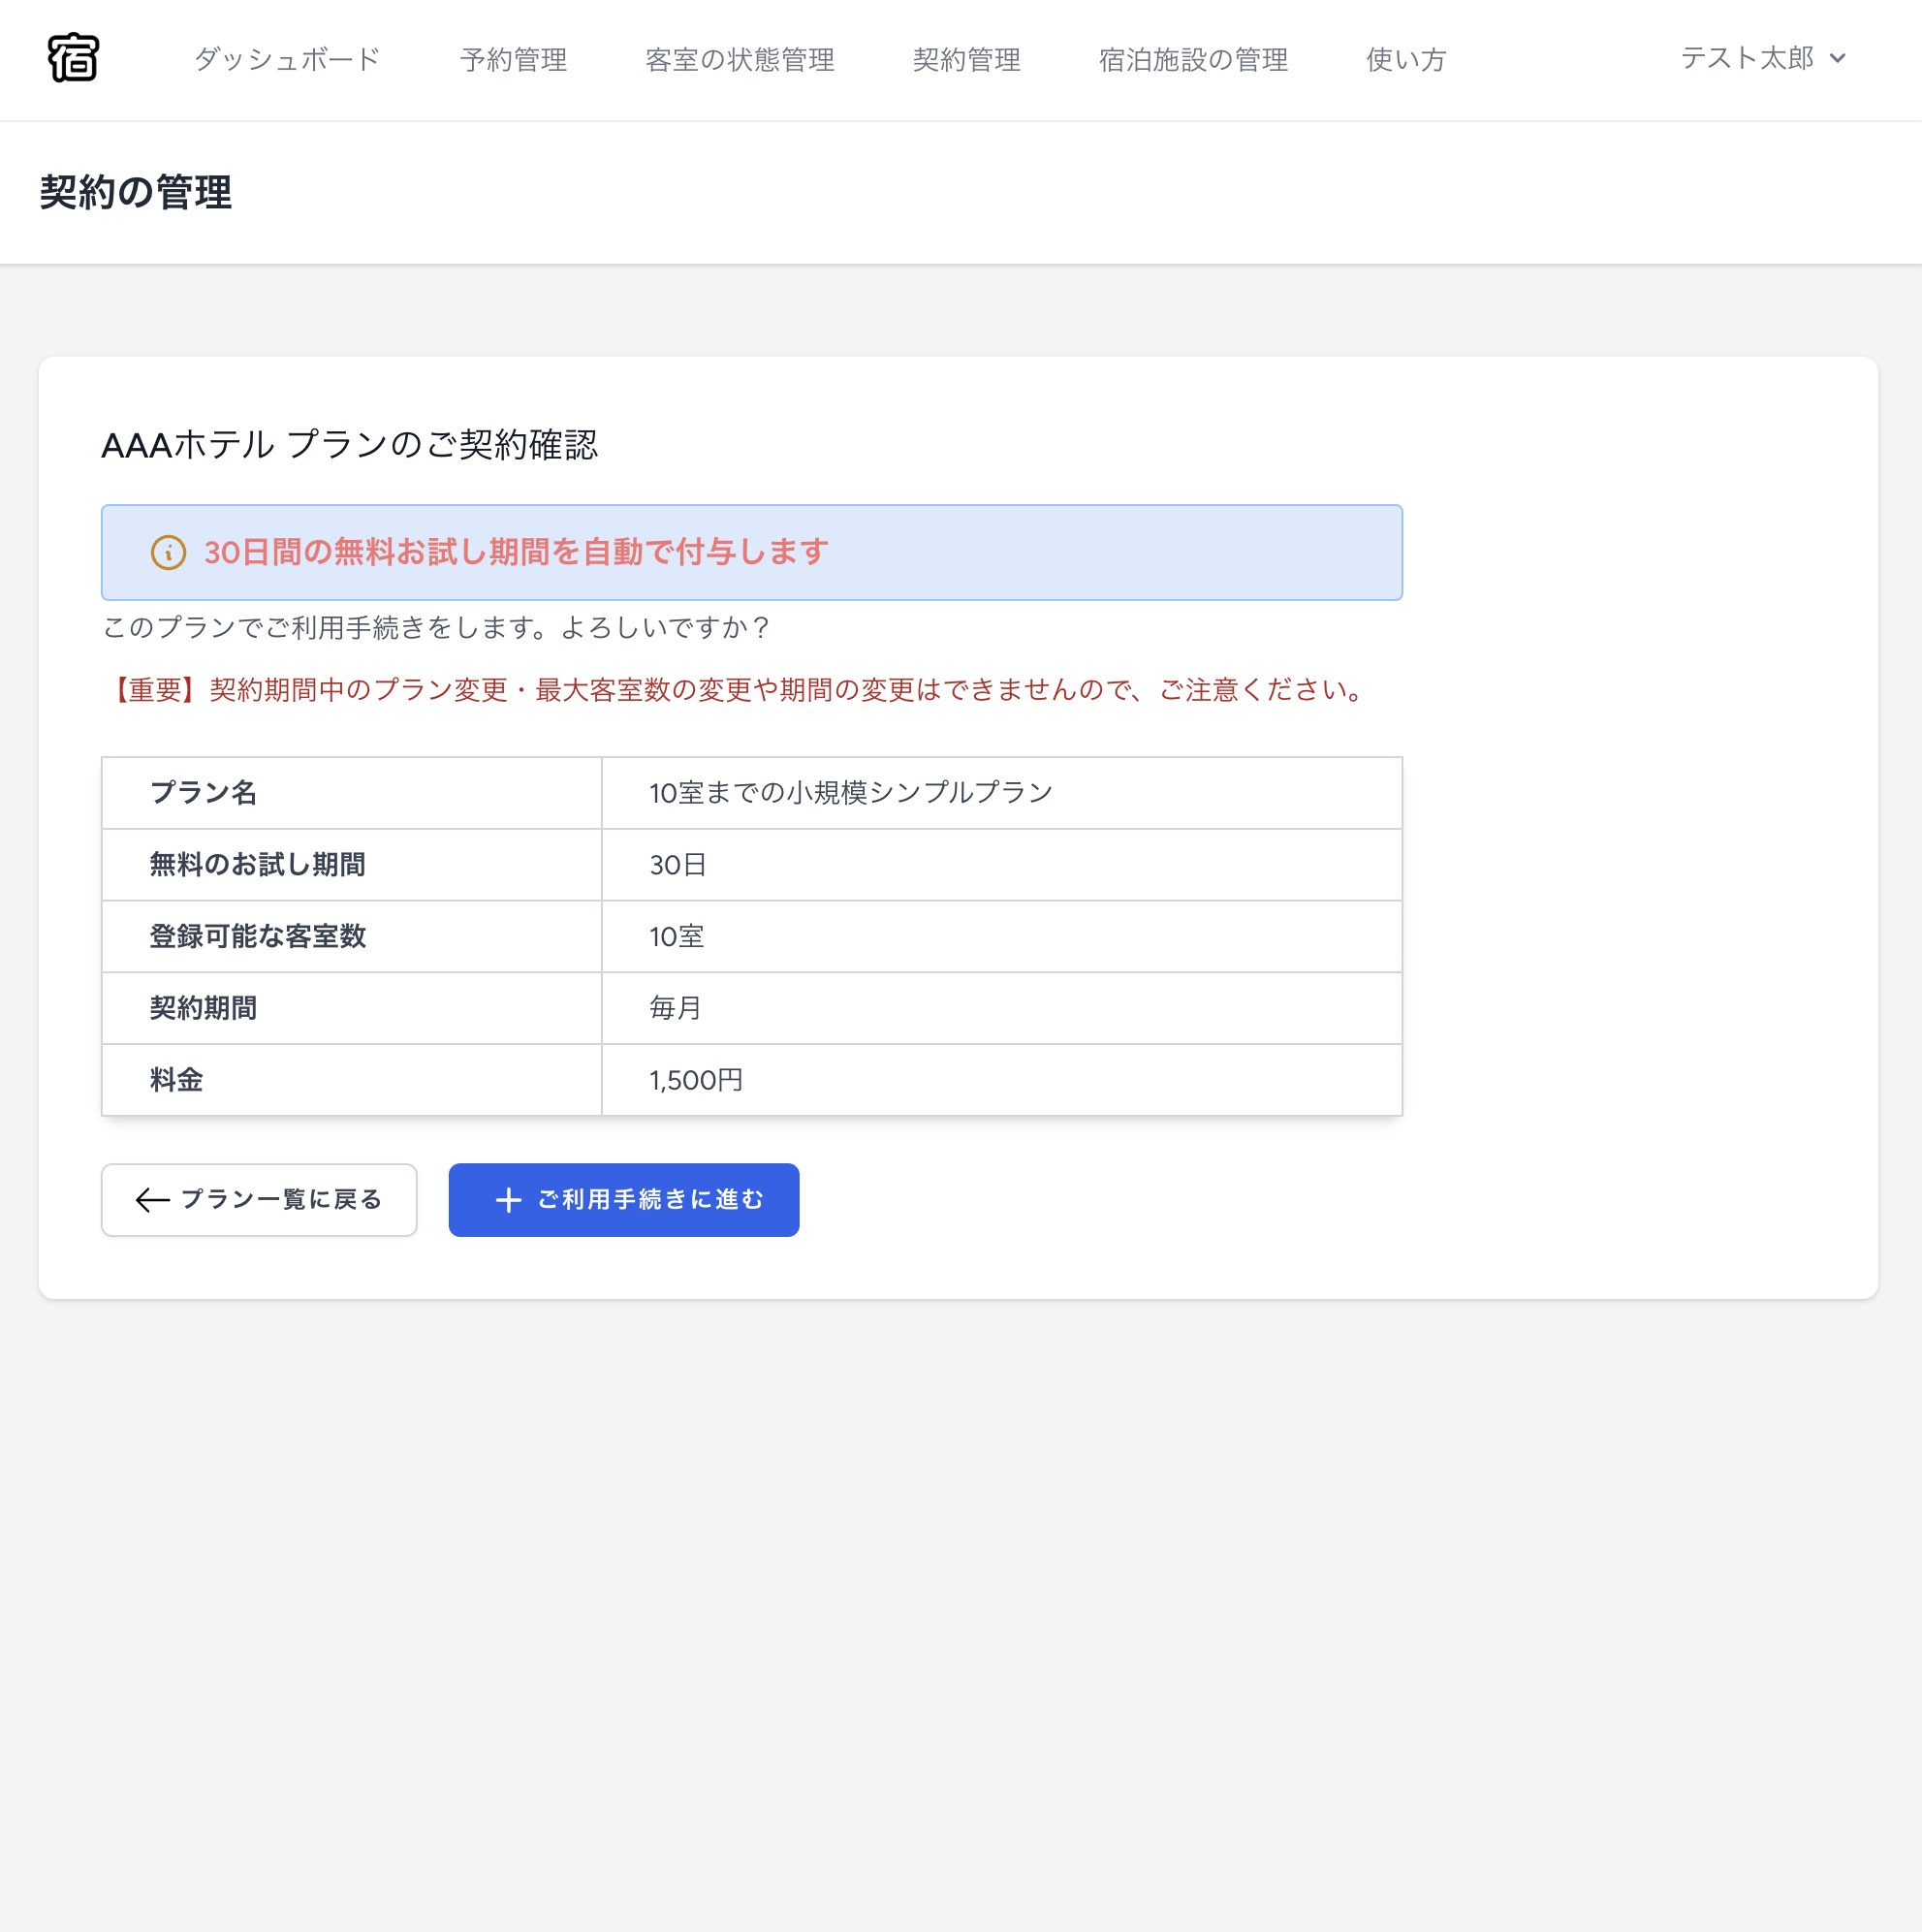This screenshot has height=1932, width=1922.
Task: Click the 10室までの小規模シンプルプラン cell
Action: point(1001,793)
